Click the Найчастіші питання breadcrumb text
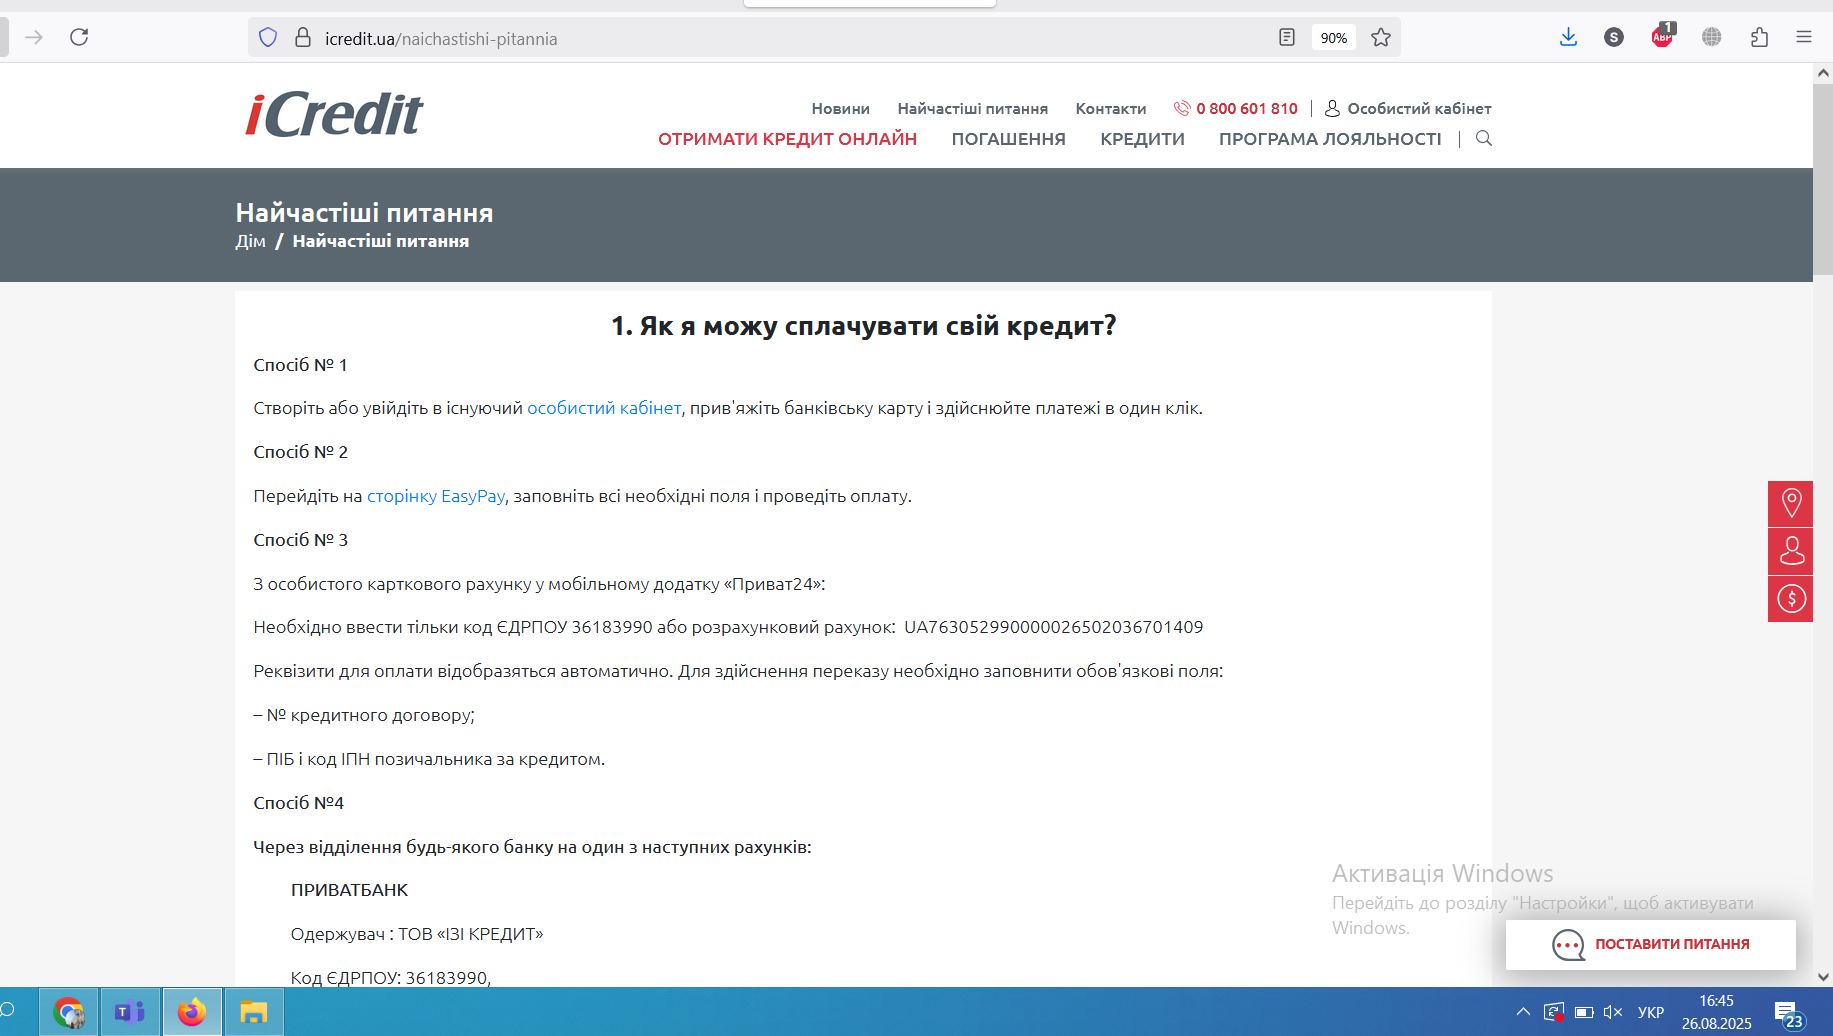 380,241
